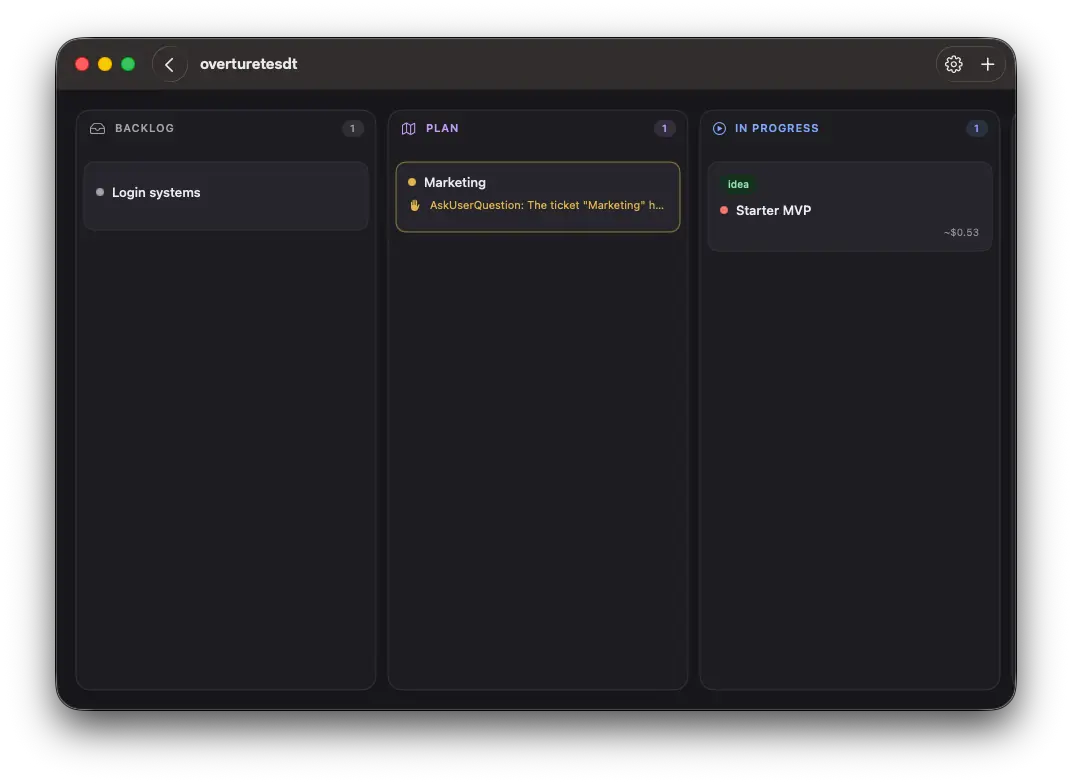The height and width of the screenshot is (784, 1072).
Task: Open the Starter MVP ticket
Action: (850, 206)
